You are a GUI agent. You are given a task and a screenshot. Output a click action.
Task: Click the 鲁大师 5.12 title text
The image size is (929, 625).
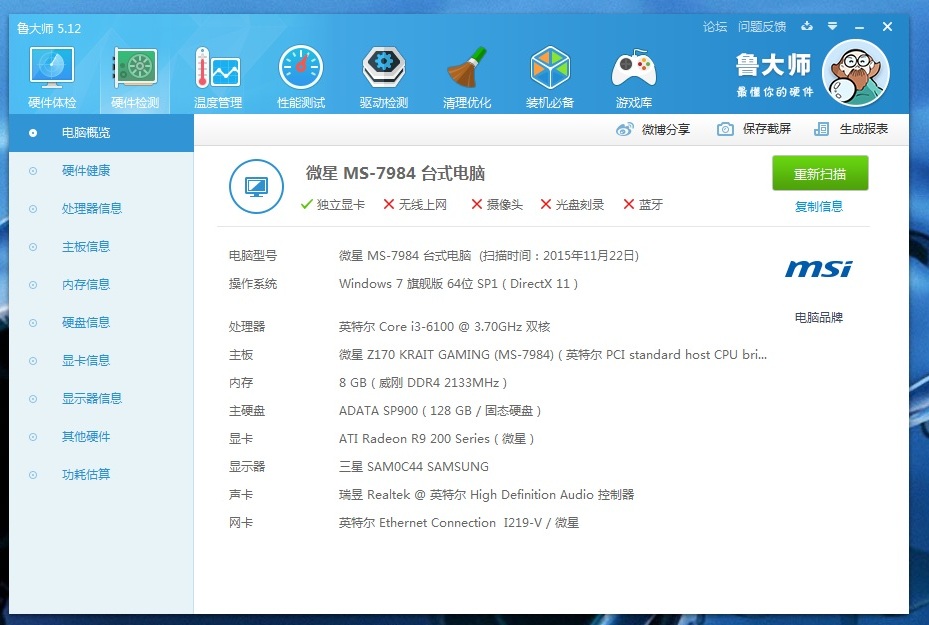(49, 28)
